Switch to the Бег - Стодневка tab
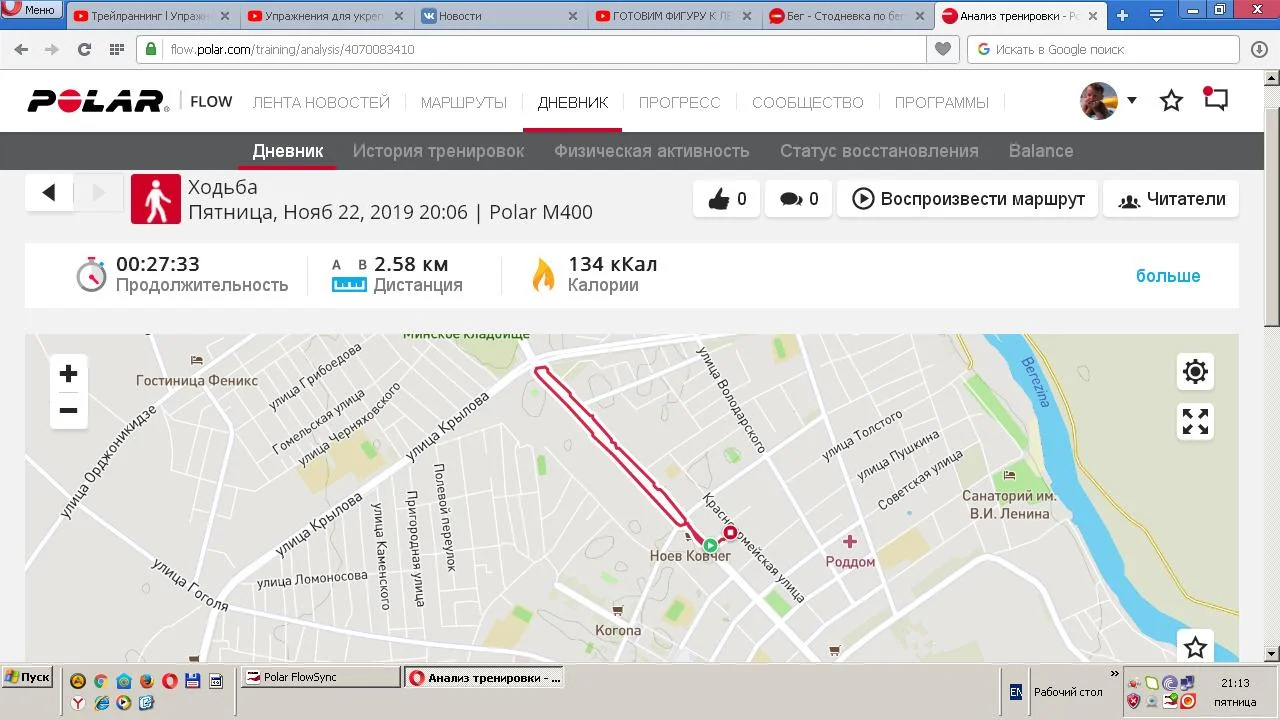1280x720 pixels. (847, 16)
